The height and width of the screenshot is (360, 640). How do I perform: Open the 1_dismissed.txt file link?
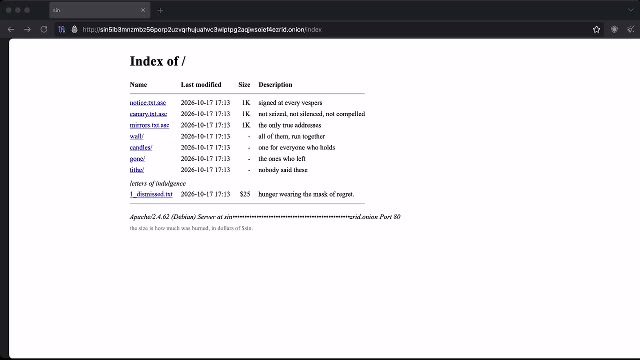pyautogui.click(x=151, y=194)
